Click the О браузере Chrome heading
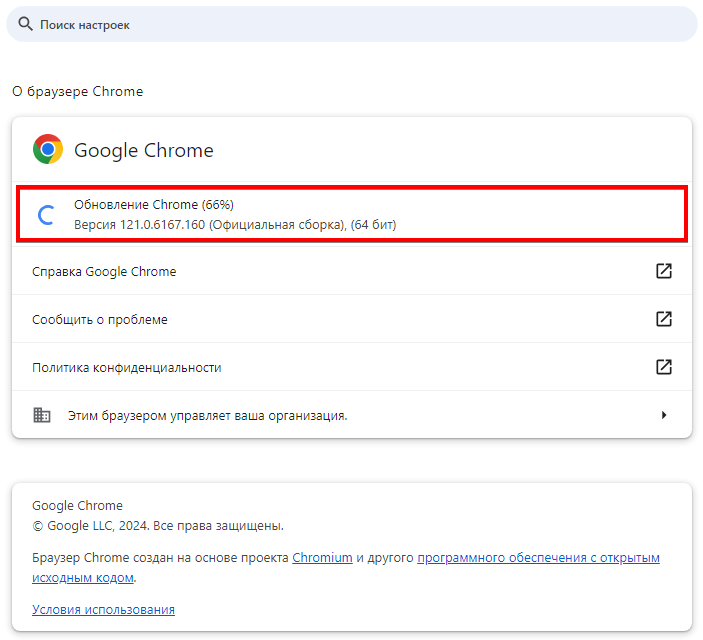This screenshot has height=640, width=703. [x=78, y=91]
